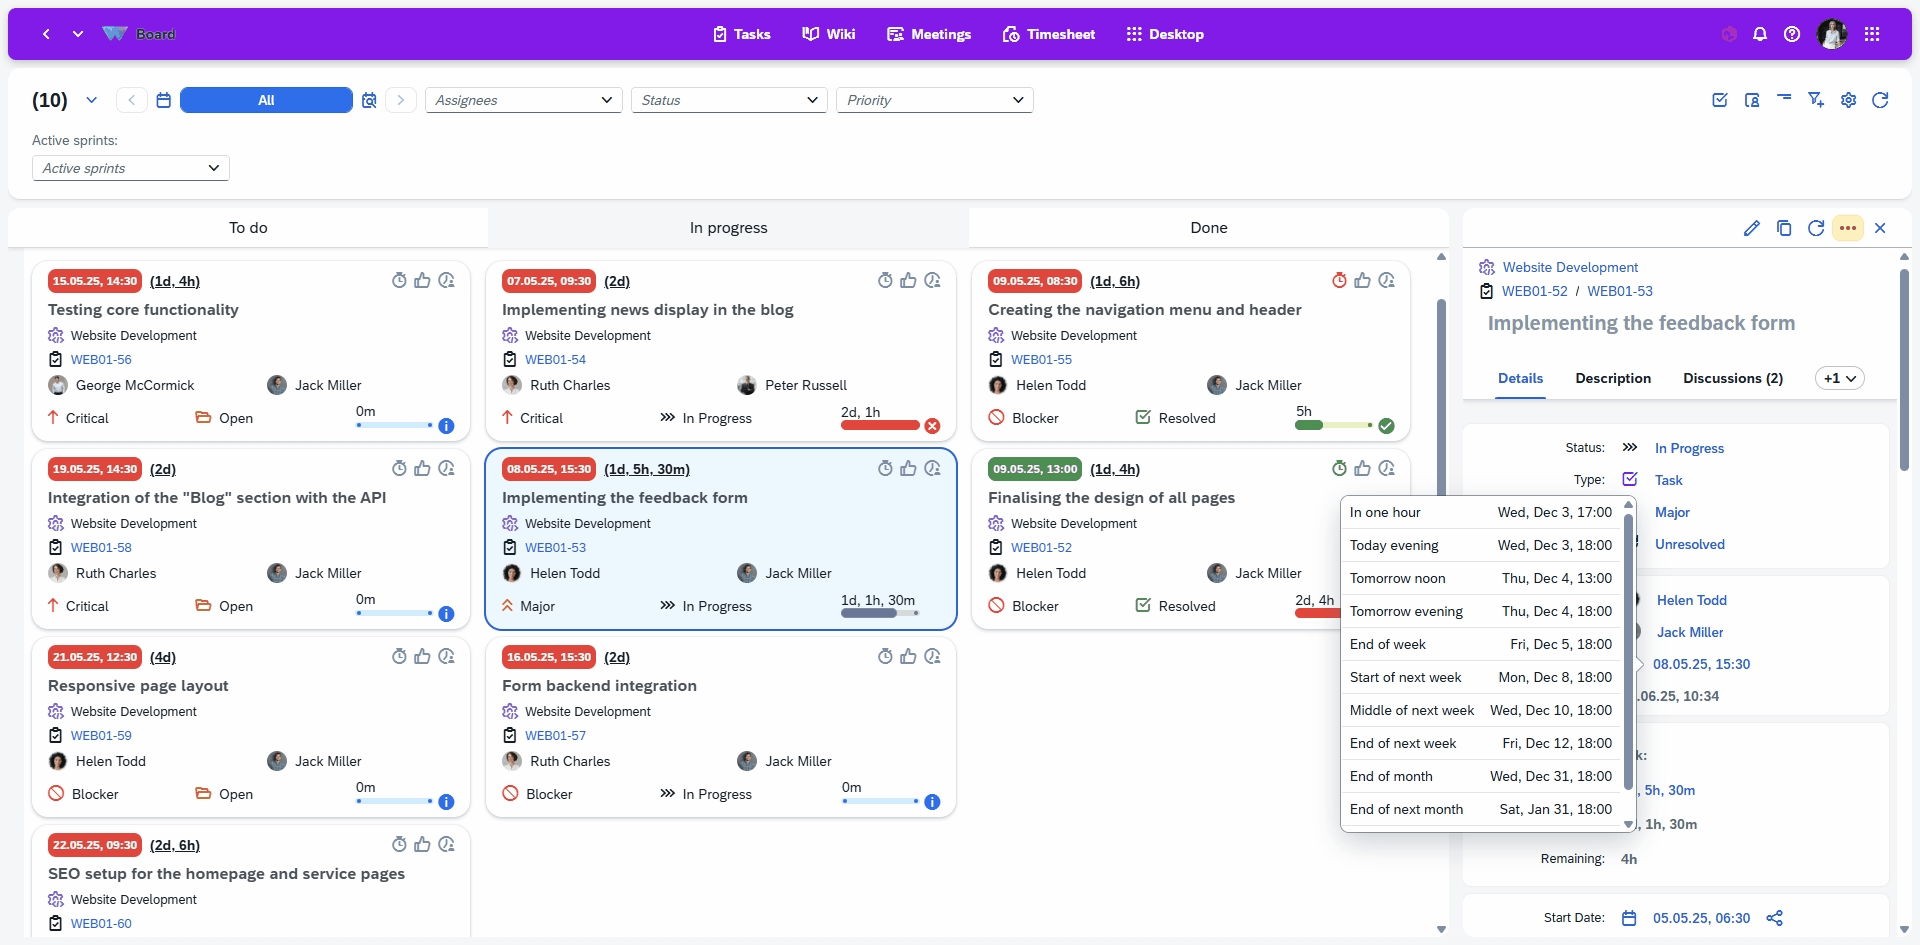Screen dimensions: 1920x945
Task: Toggle the select tasks checkbox icon in toolbar
Action: click(x=1720, y=100)
